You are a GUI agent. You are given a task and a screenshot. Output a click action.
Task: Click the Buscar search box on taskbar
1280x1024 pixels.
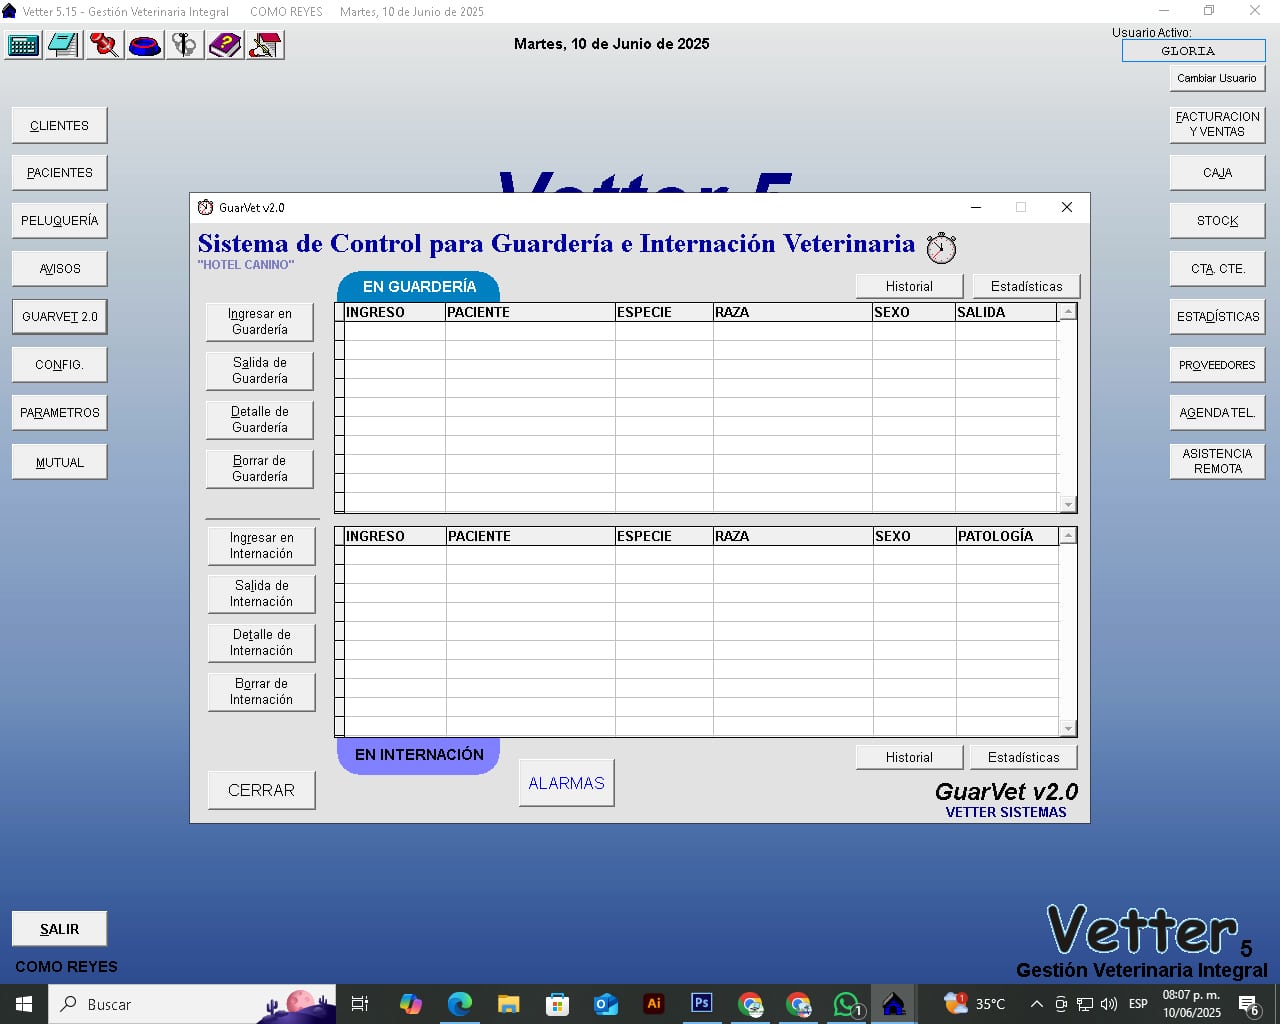(192, 1004)
